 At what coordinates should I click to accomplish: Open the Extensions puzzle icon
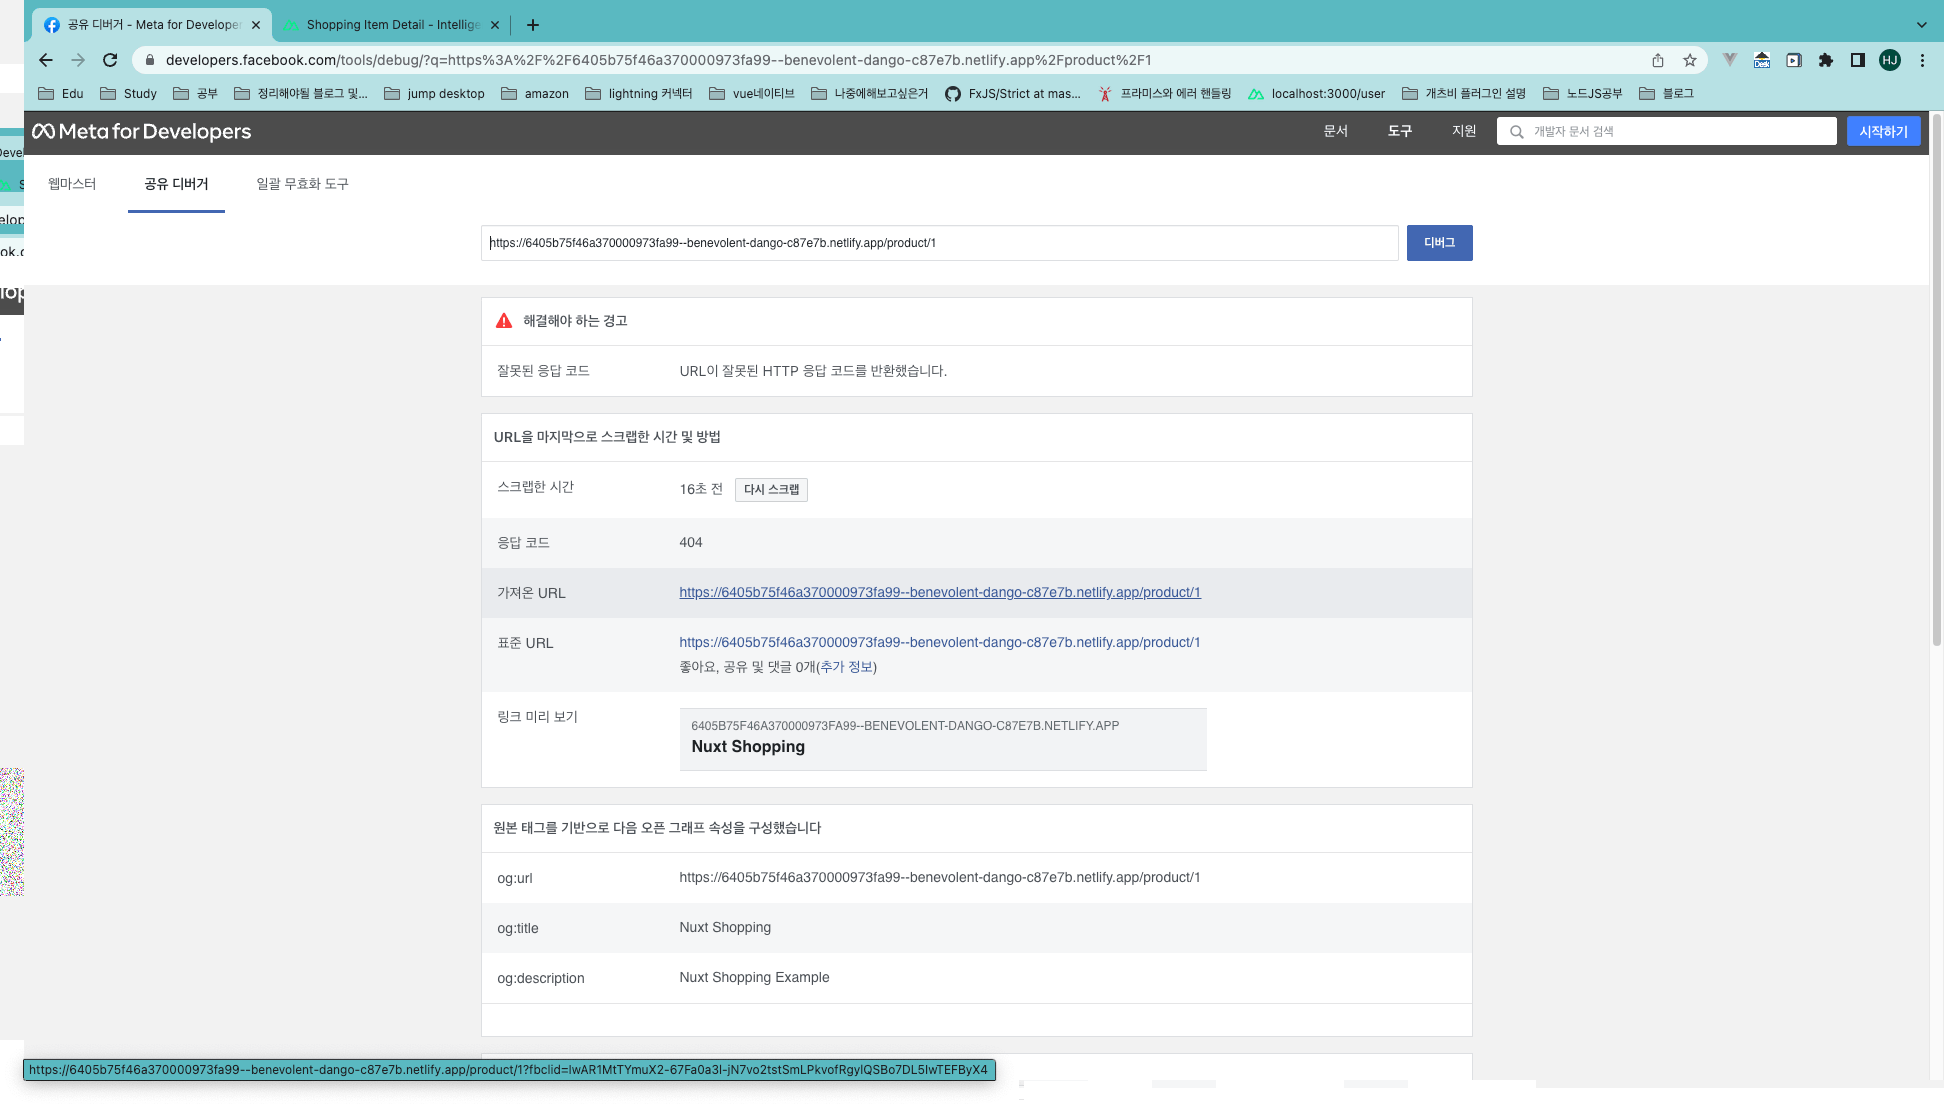[x=1826, y=60]
